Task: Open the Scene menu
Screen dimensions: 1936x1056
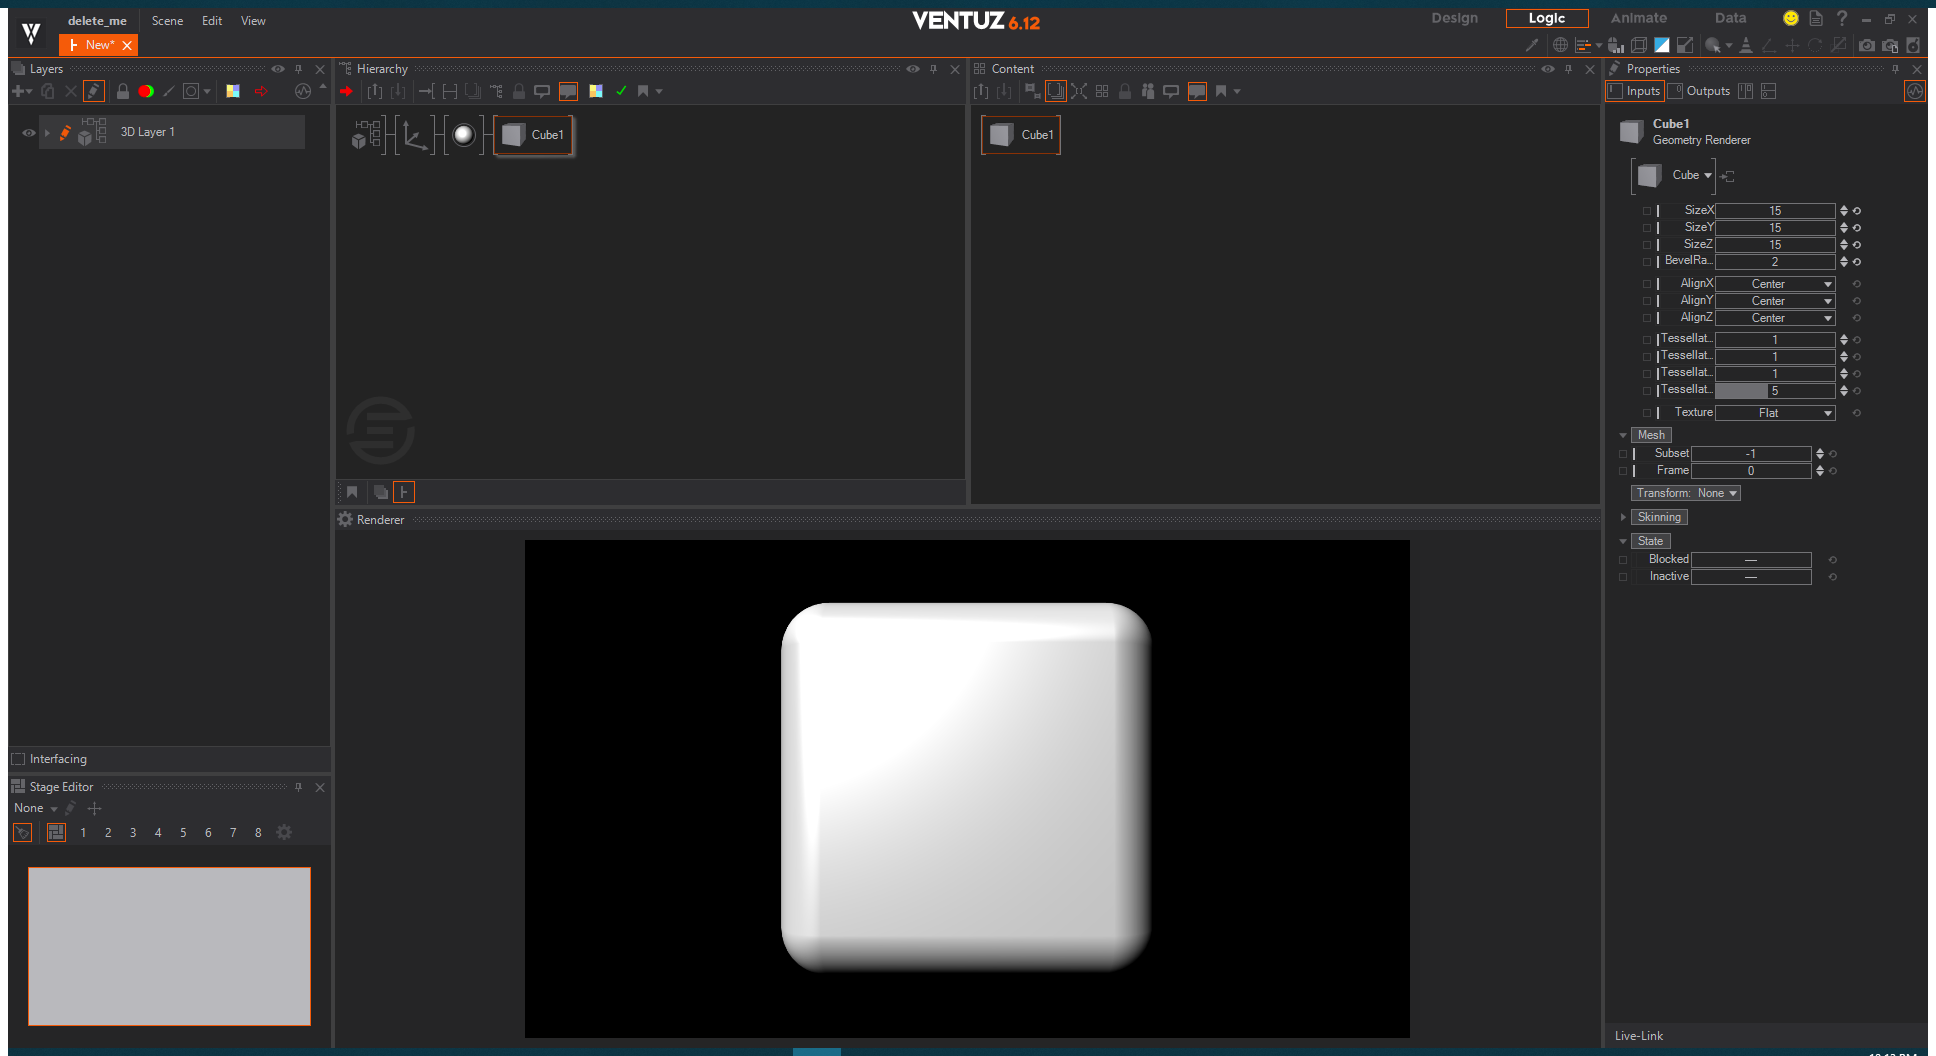Action: pyautogui.click(x=167, y=21)
